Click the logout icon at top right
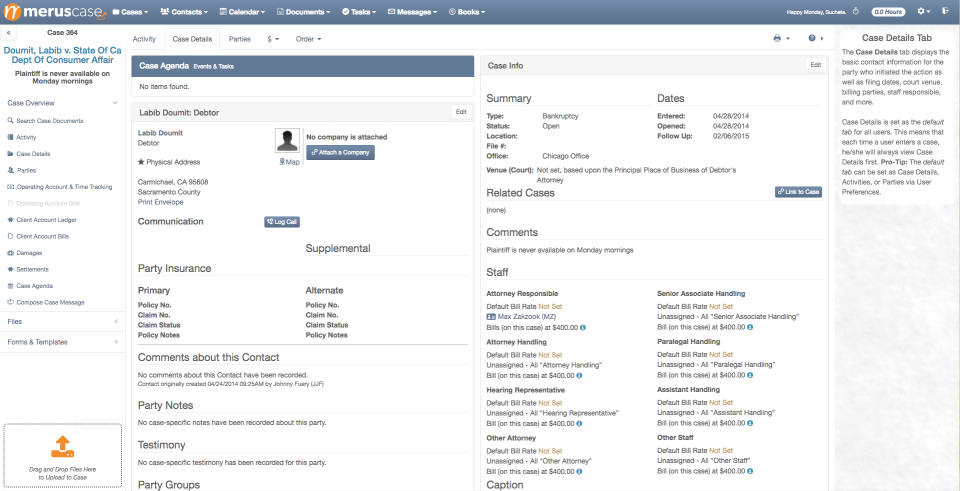The width and height of the screenshot is (960, 491). point(945,12)
